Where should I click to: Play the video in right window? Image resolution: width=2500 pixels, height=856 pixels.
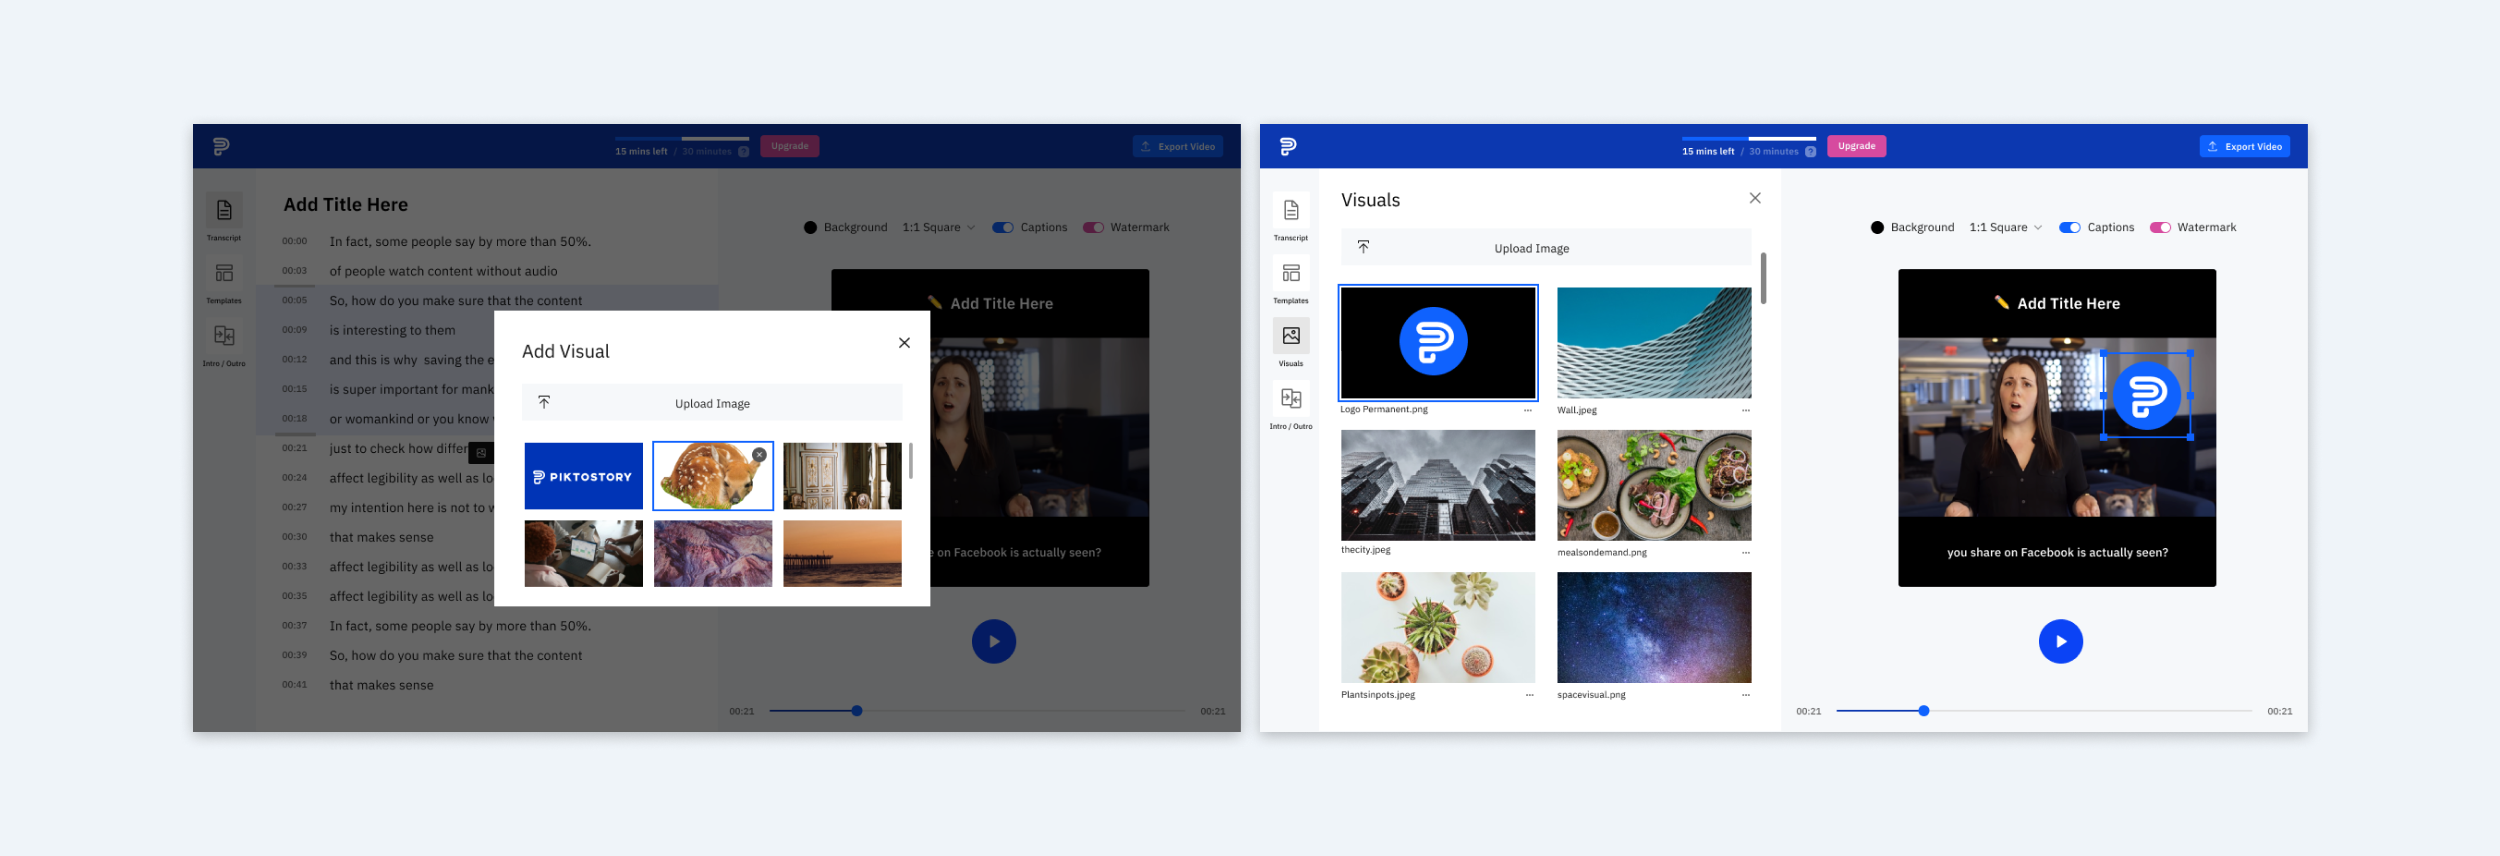[2061, 641]
